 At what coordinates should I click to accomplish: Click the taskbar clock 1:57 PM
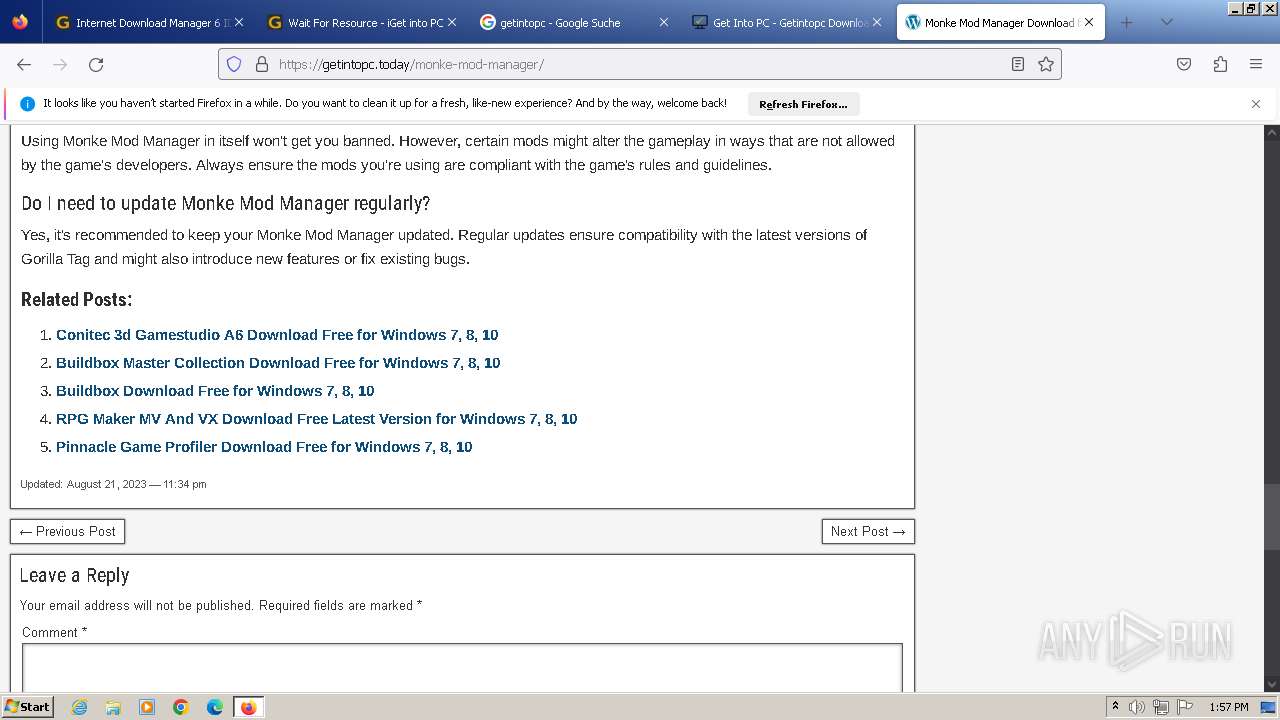click(x=1229, y=707)
